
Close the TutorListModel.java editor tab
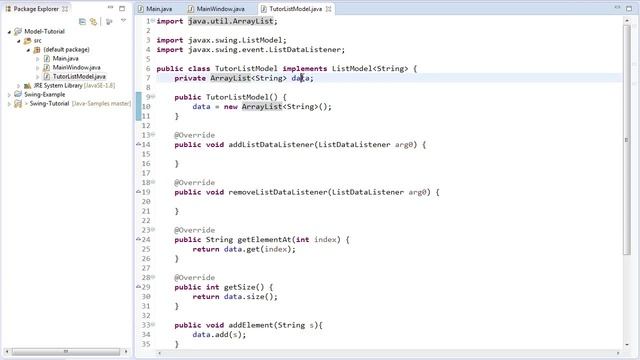click(x=329, y=9)
